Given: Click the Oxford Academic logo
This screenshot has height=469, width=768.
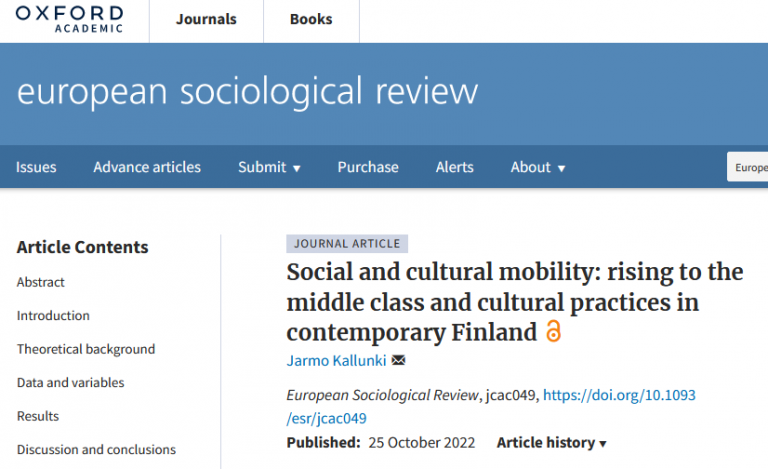Looking at the screenshot, I should 70,19.
